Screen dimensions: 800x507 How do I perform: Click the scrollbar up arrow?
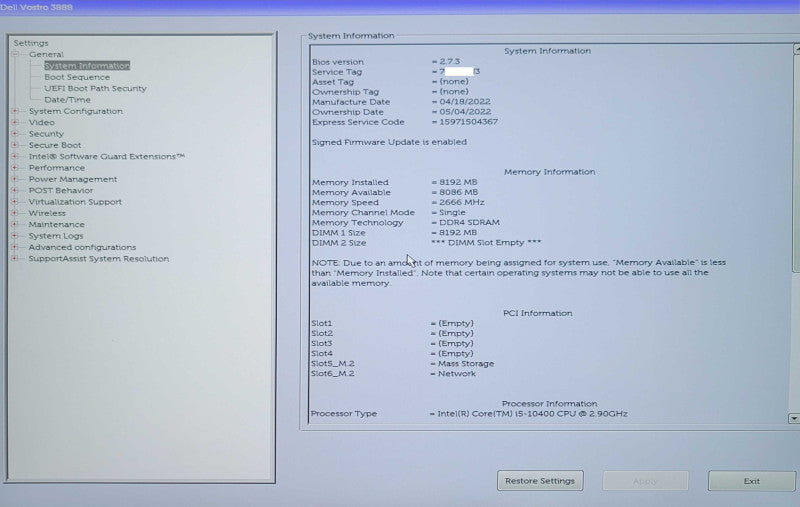796,49
